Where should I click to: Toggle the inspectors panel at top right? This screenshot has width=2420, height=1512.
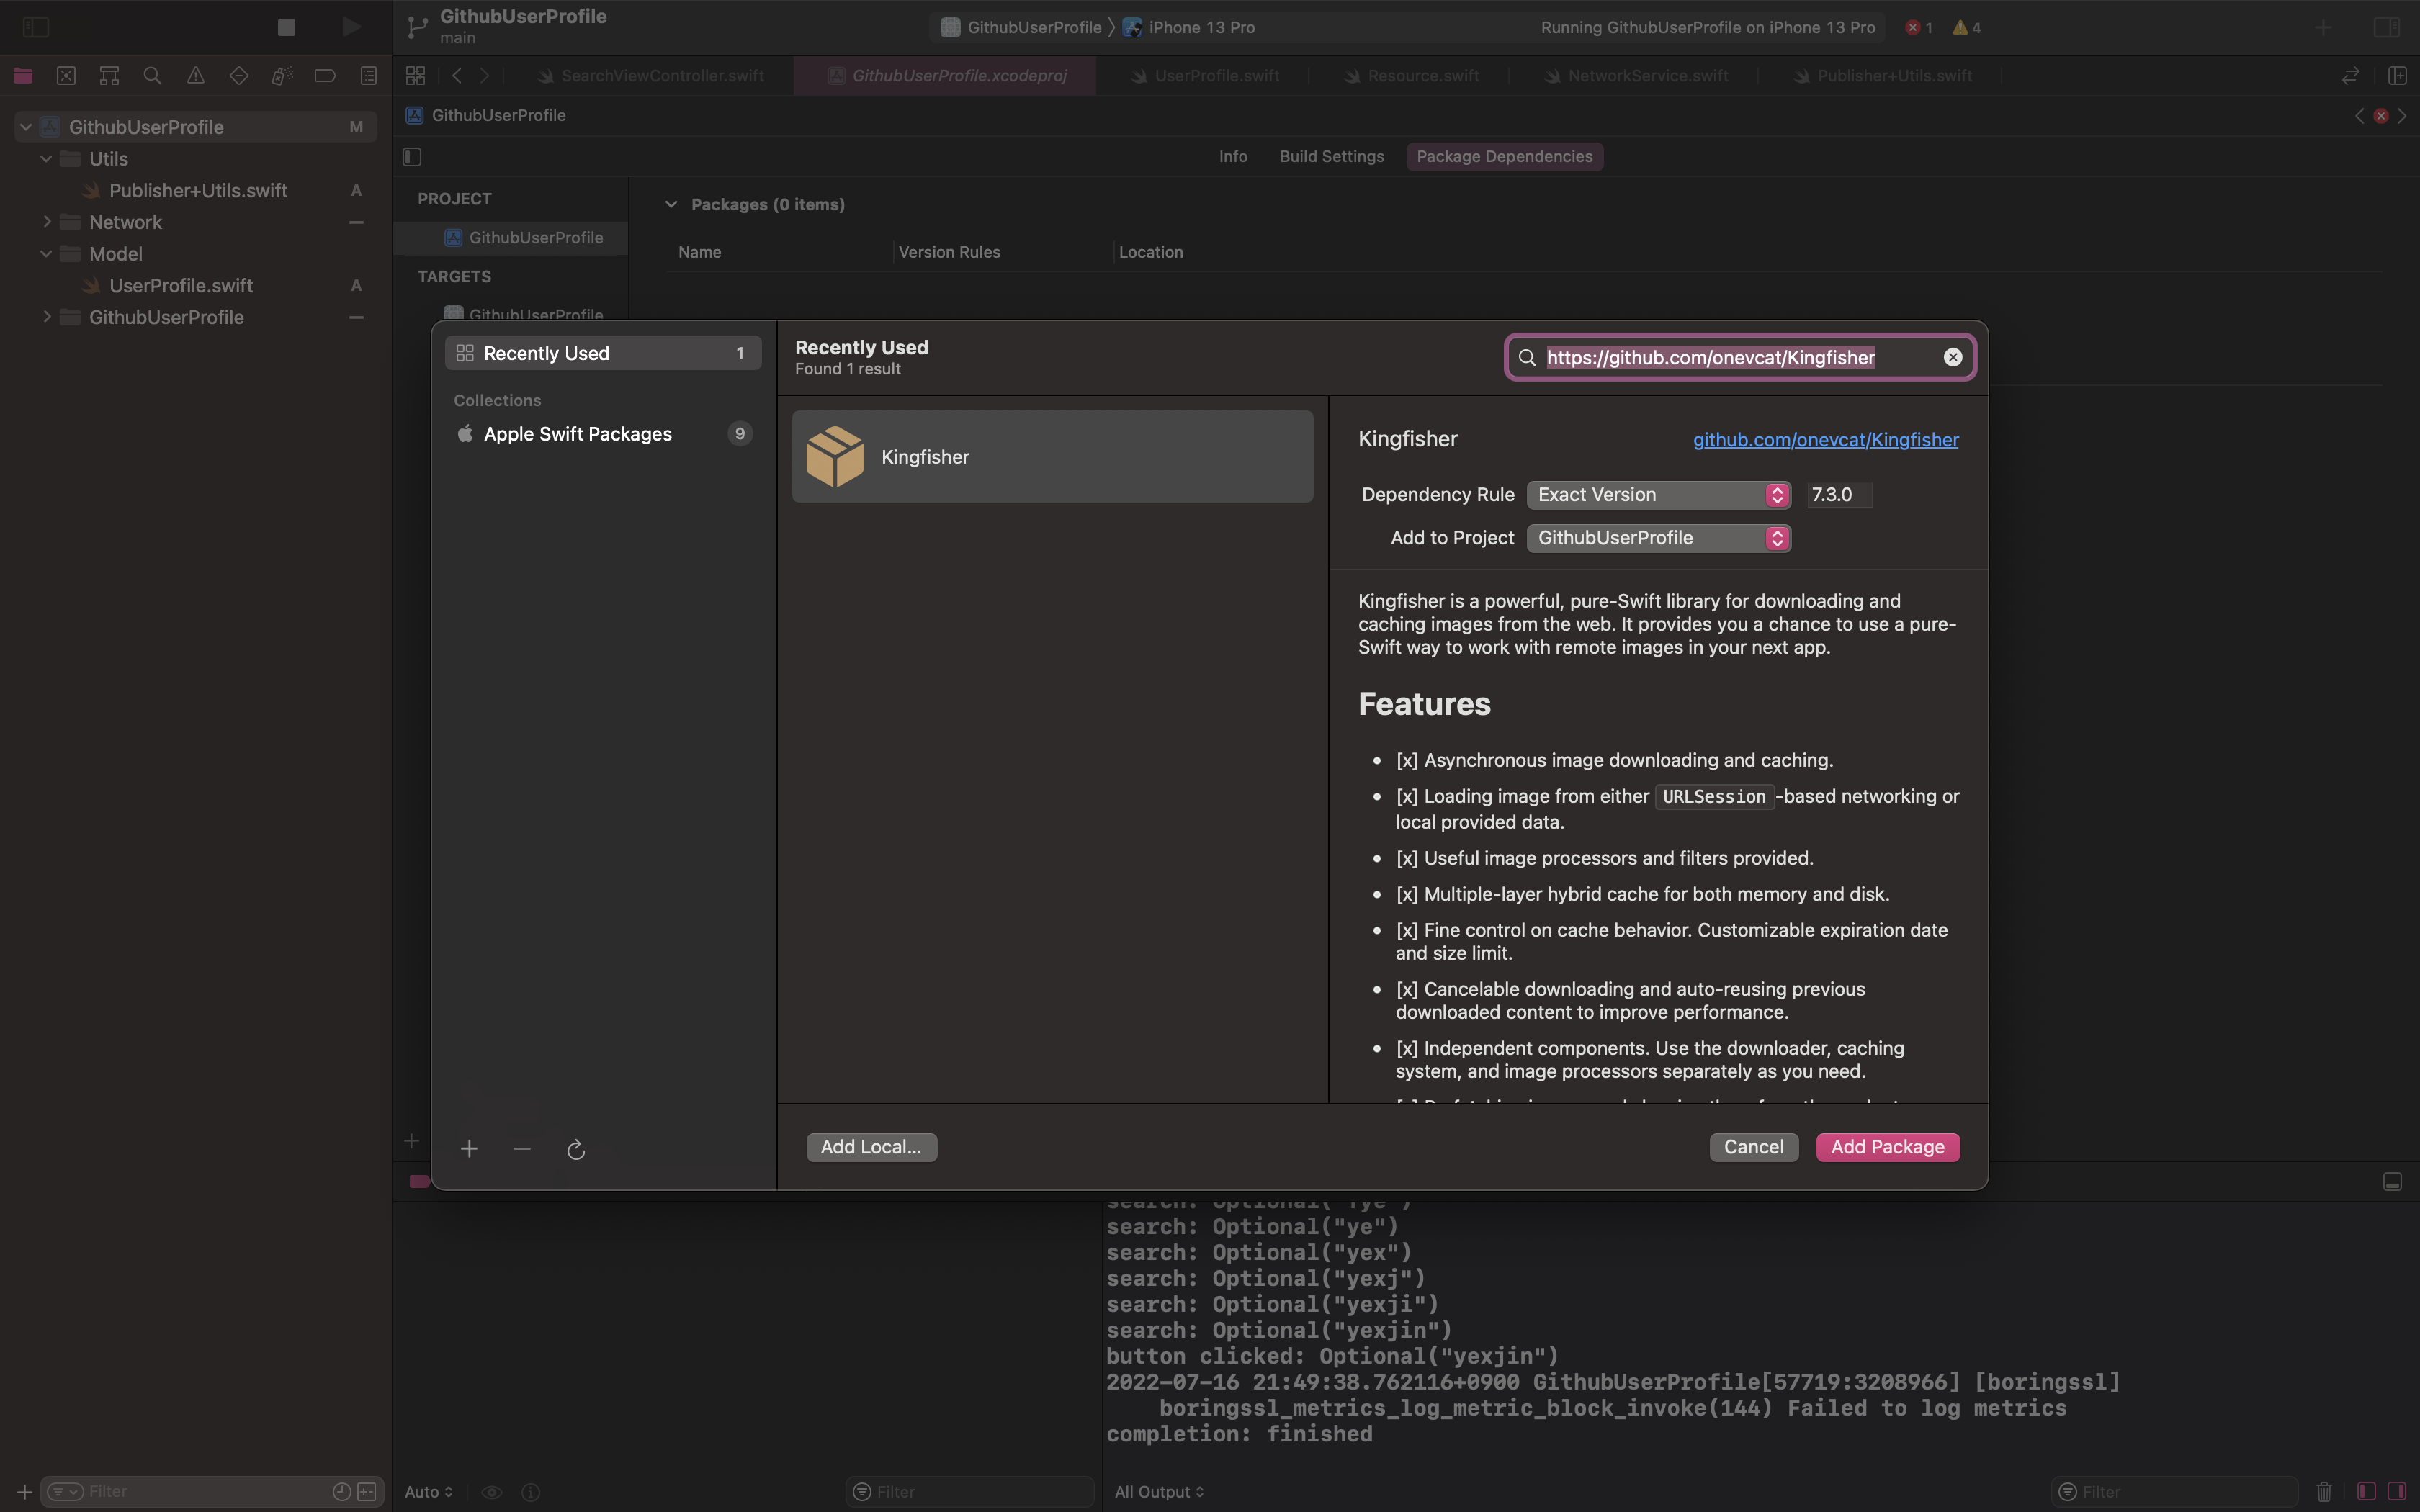click(x=2386, y=27)
